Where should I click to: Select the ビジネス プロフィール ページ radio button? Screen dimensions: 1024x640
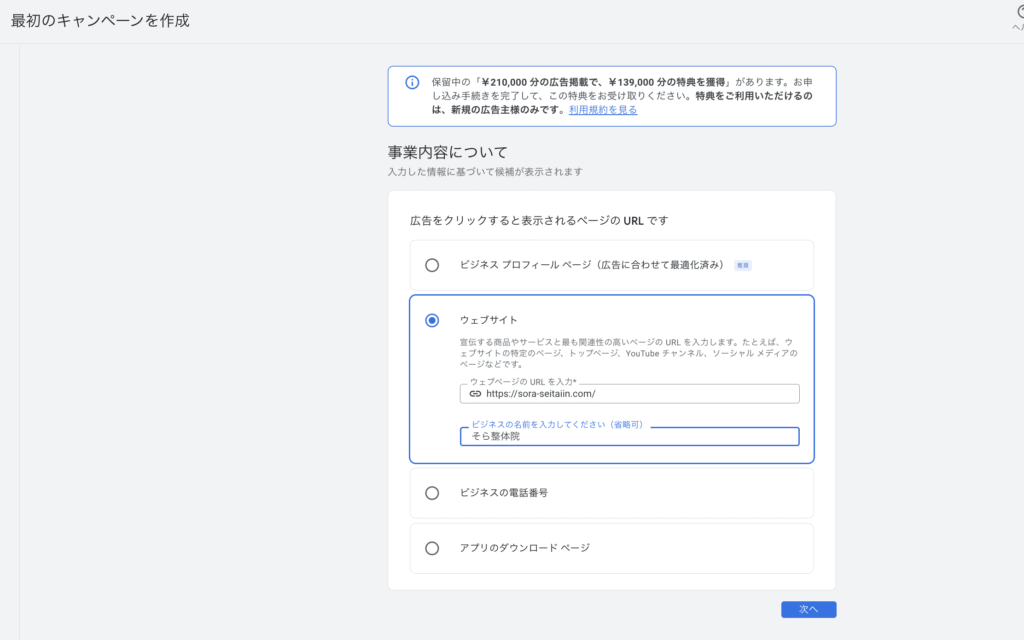[x=432, y=265]
